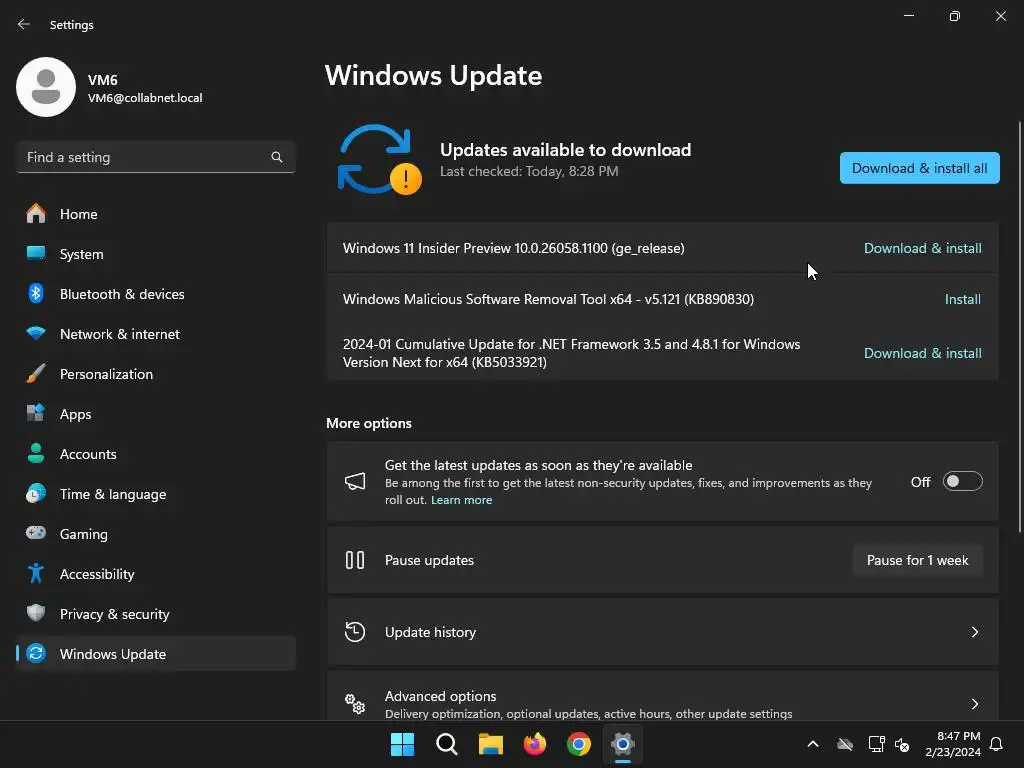Click the pause icon beside Pause updates
Screen dimensions: 1024x768
tap(355, 560)
